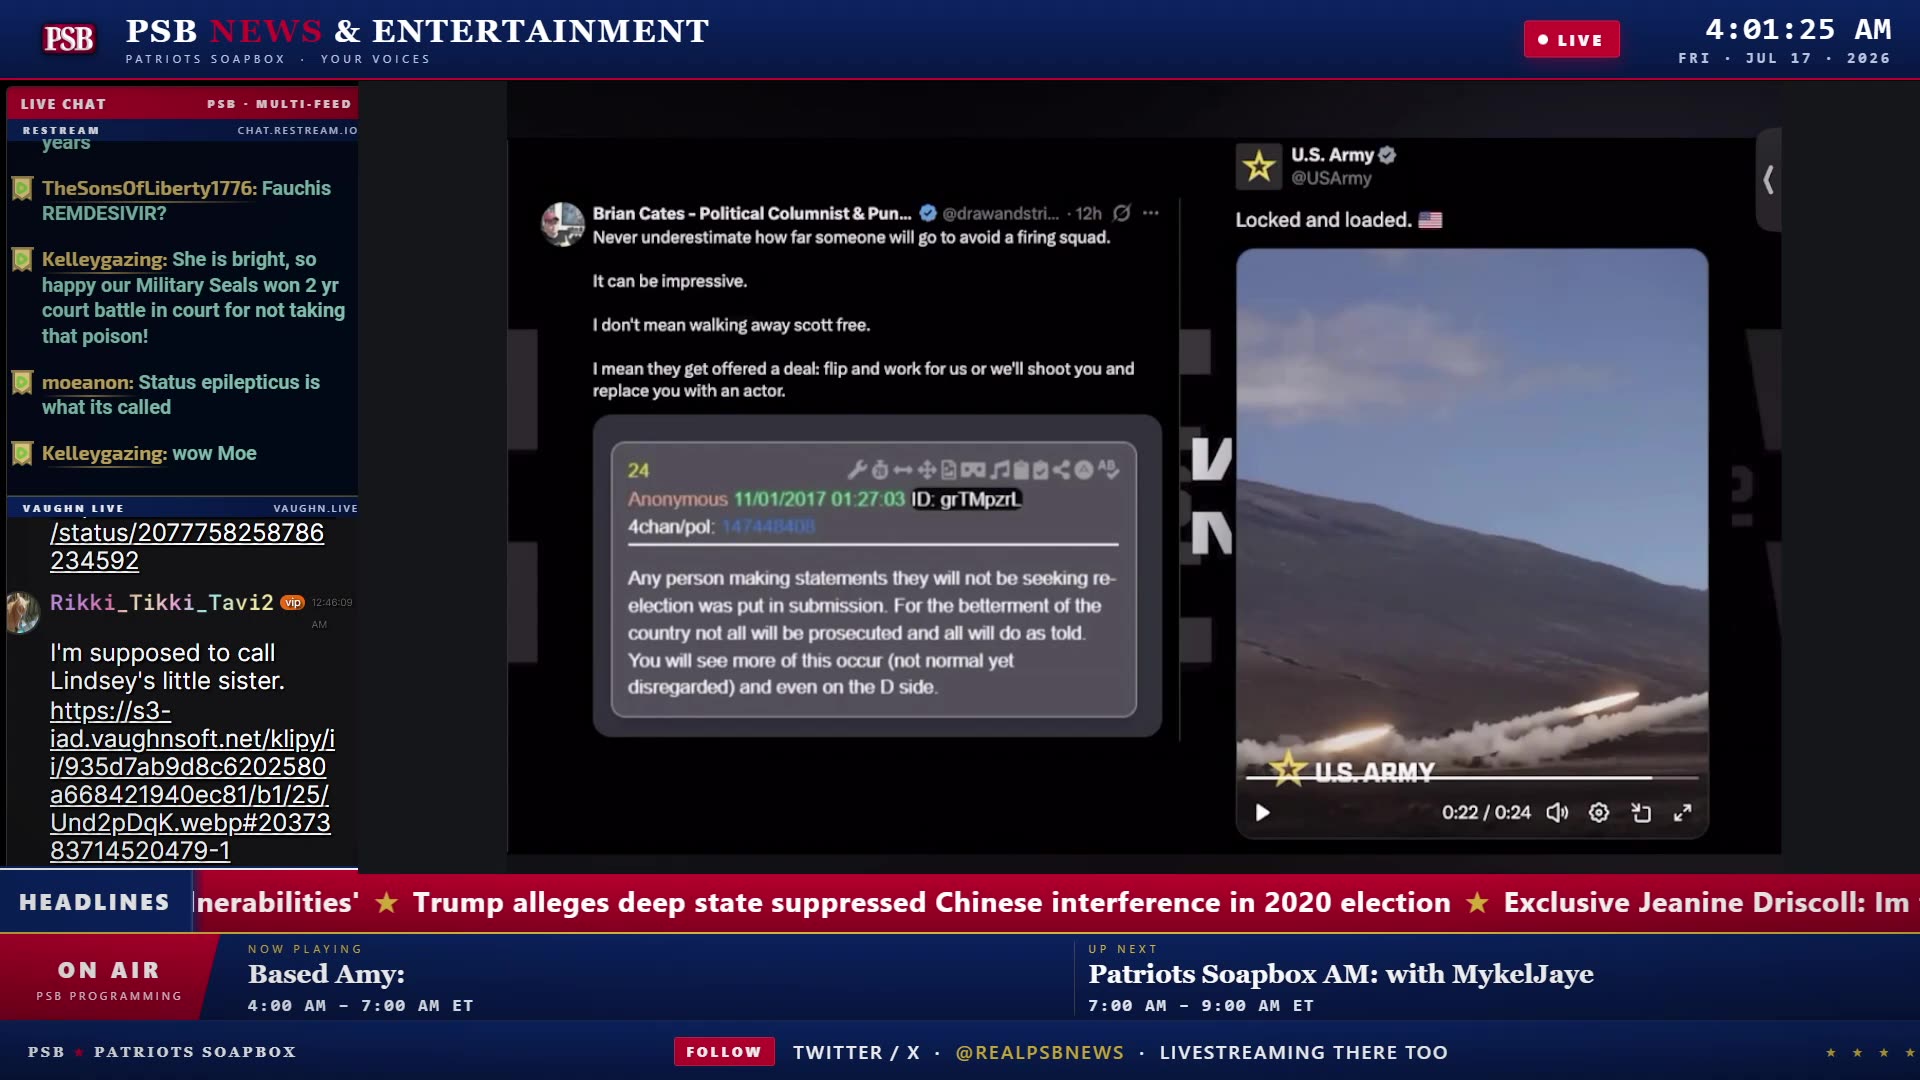Click the moeanon chat badge icon
Image resolution: width=1920 pixels, height=1080 pixels.
(22, 382)
